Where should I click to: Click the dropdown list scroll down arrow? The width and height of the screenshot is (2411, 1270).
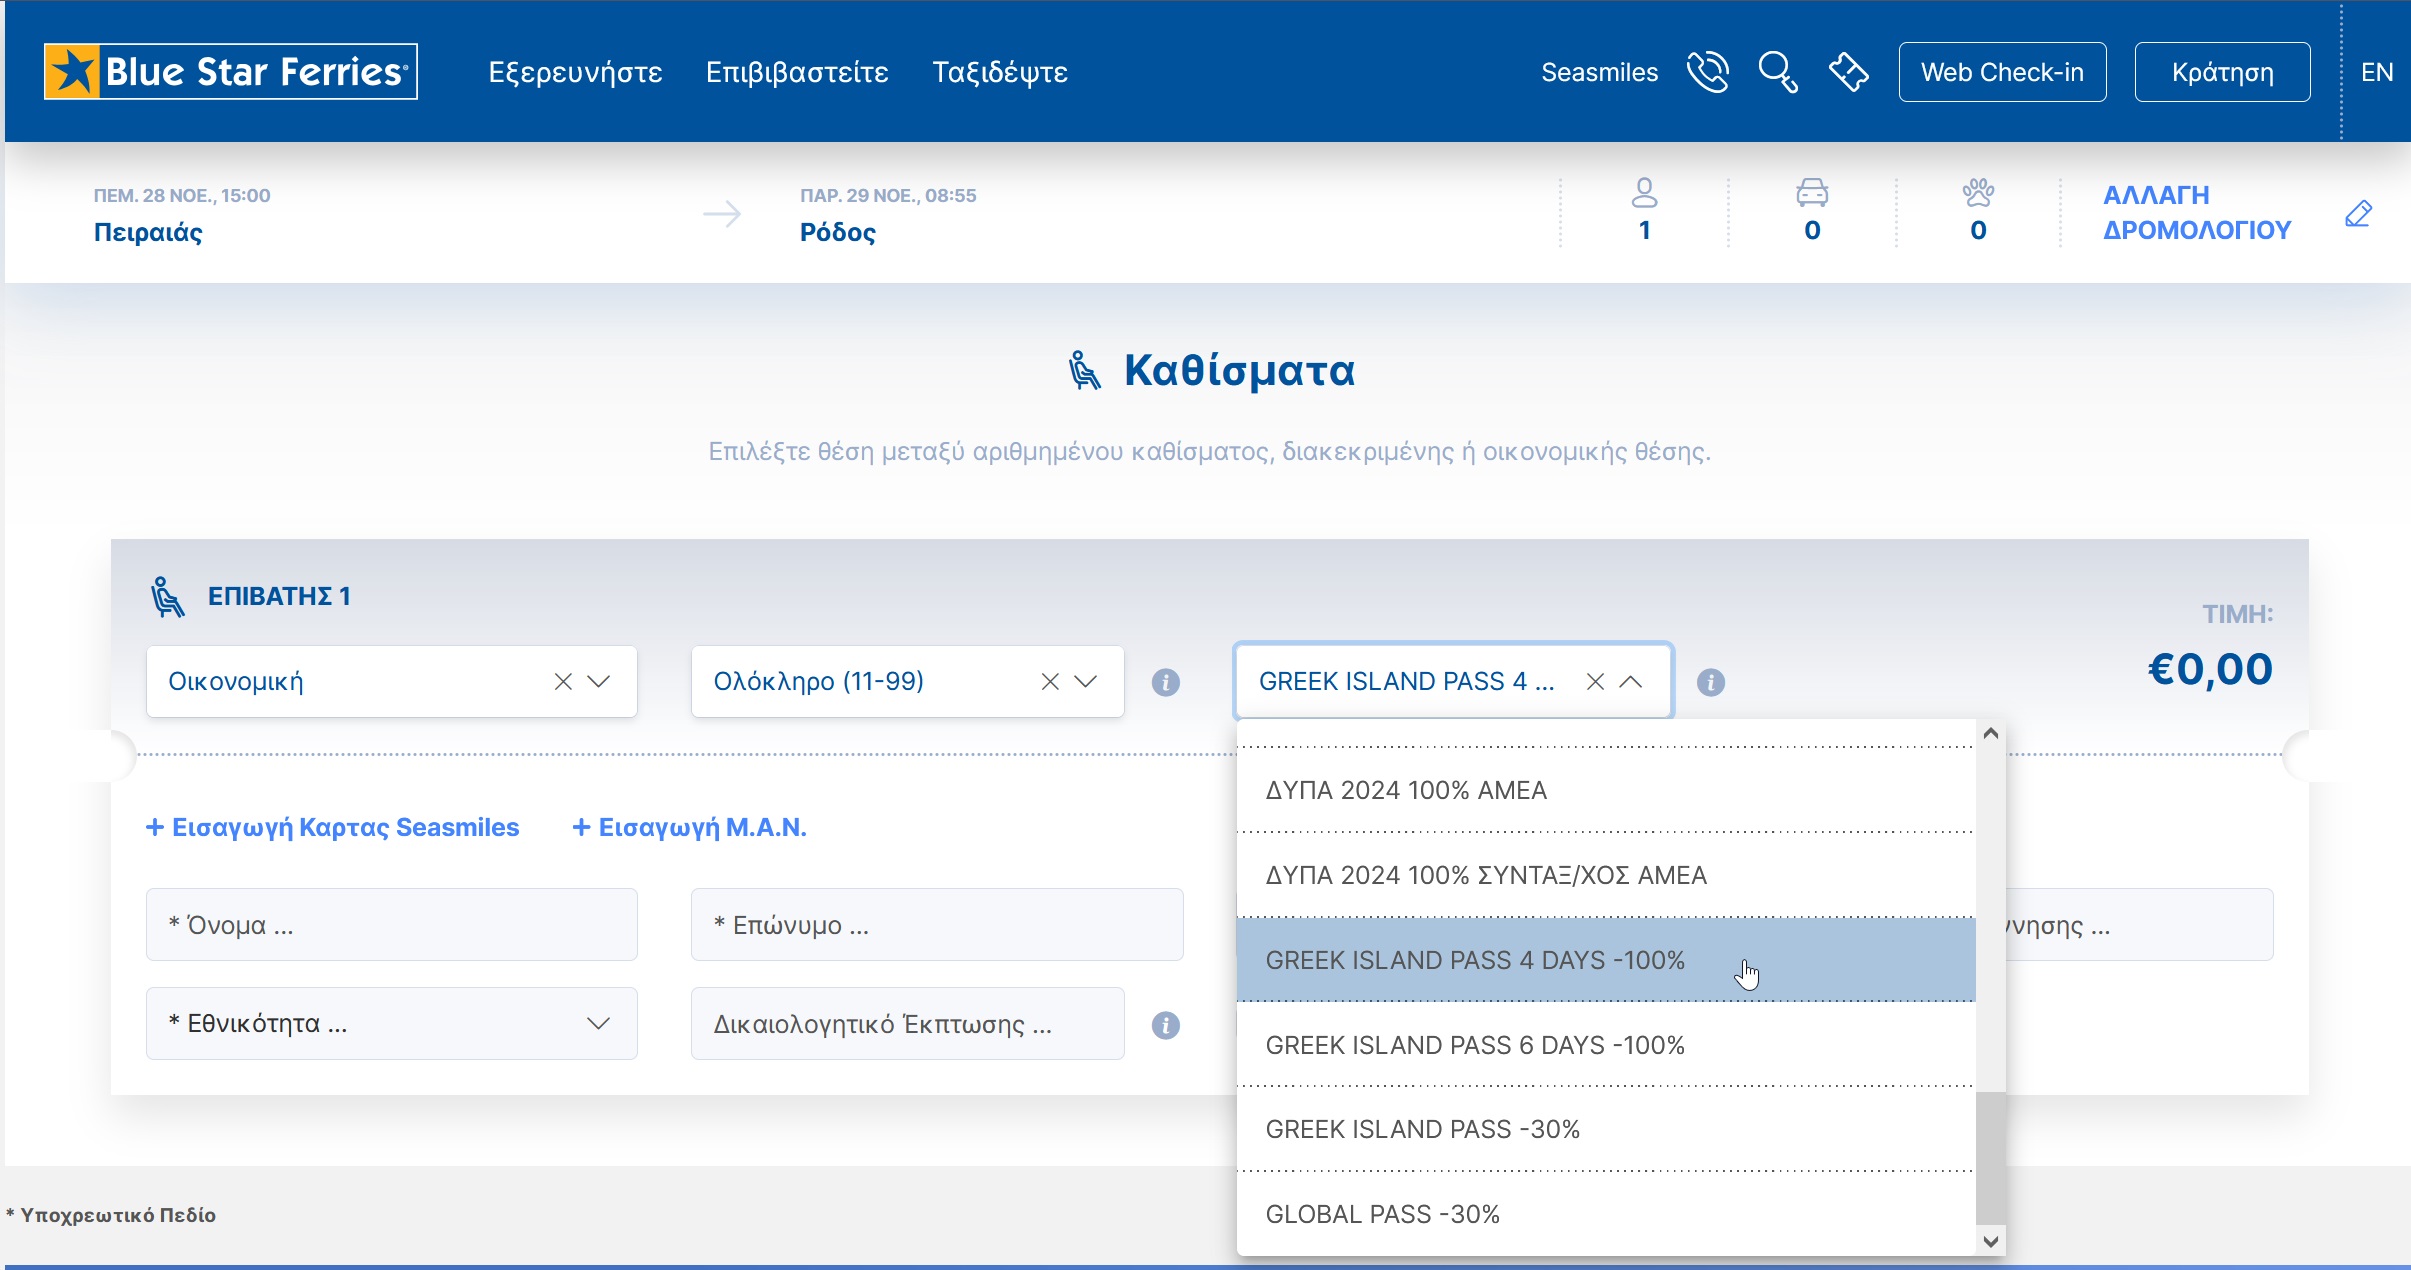click(1991, 1241)
